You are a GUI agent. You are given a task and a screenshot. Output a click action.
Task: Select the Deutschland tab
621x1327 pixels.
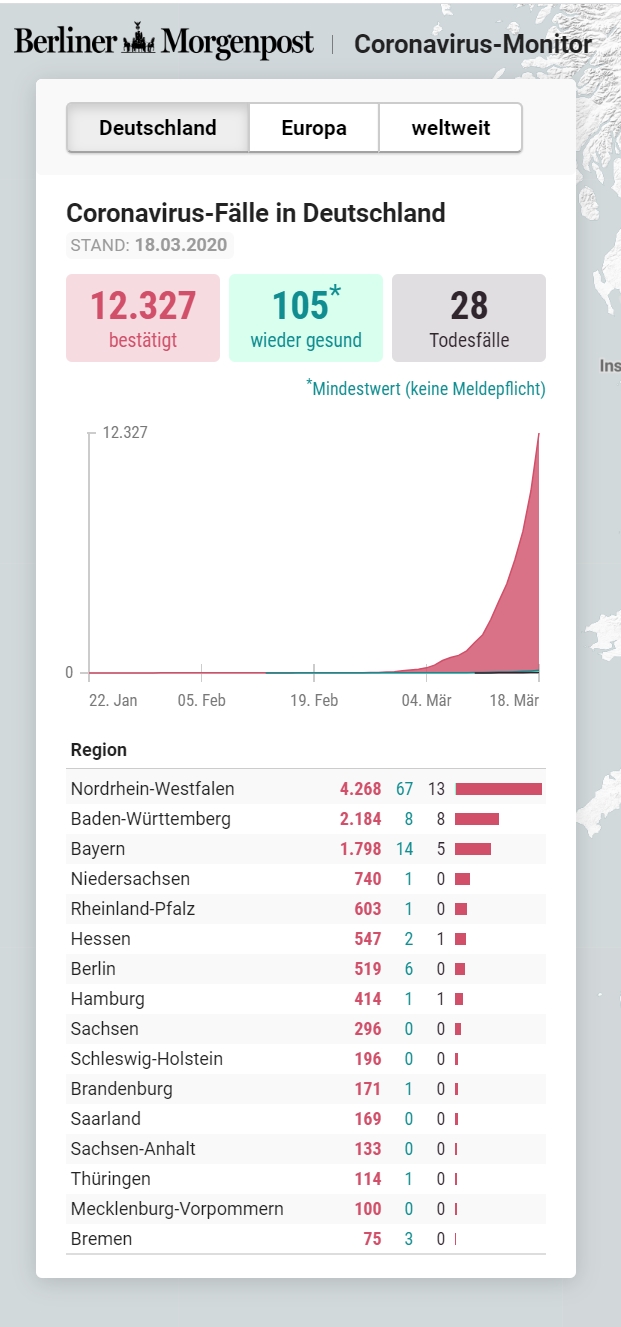[x=158, y=128]
